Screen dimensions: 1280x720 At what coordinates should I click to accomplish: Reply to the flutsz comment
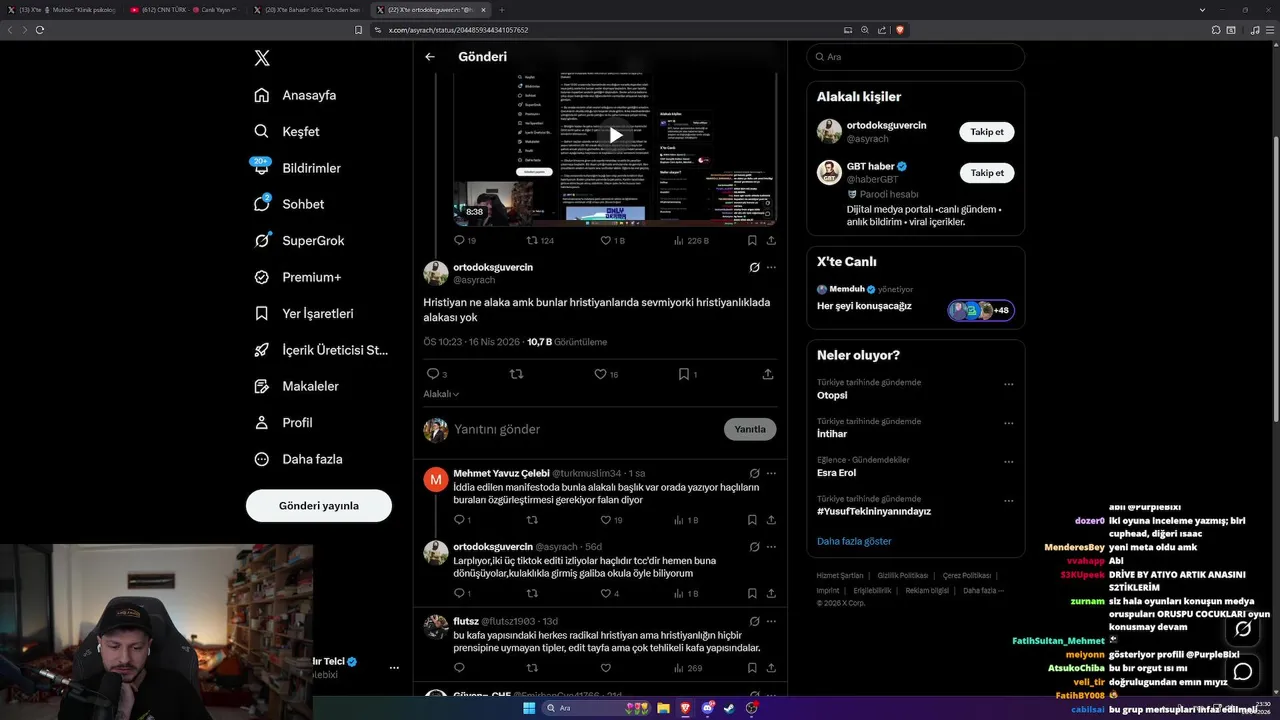tap(460, 668)
